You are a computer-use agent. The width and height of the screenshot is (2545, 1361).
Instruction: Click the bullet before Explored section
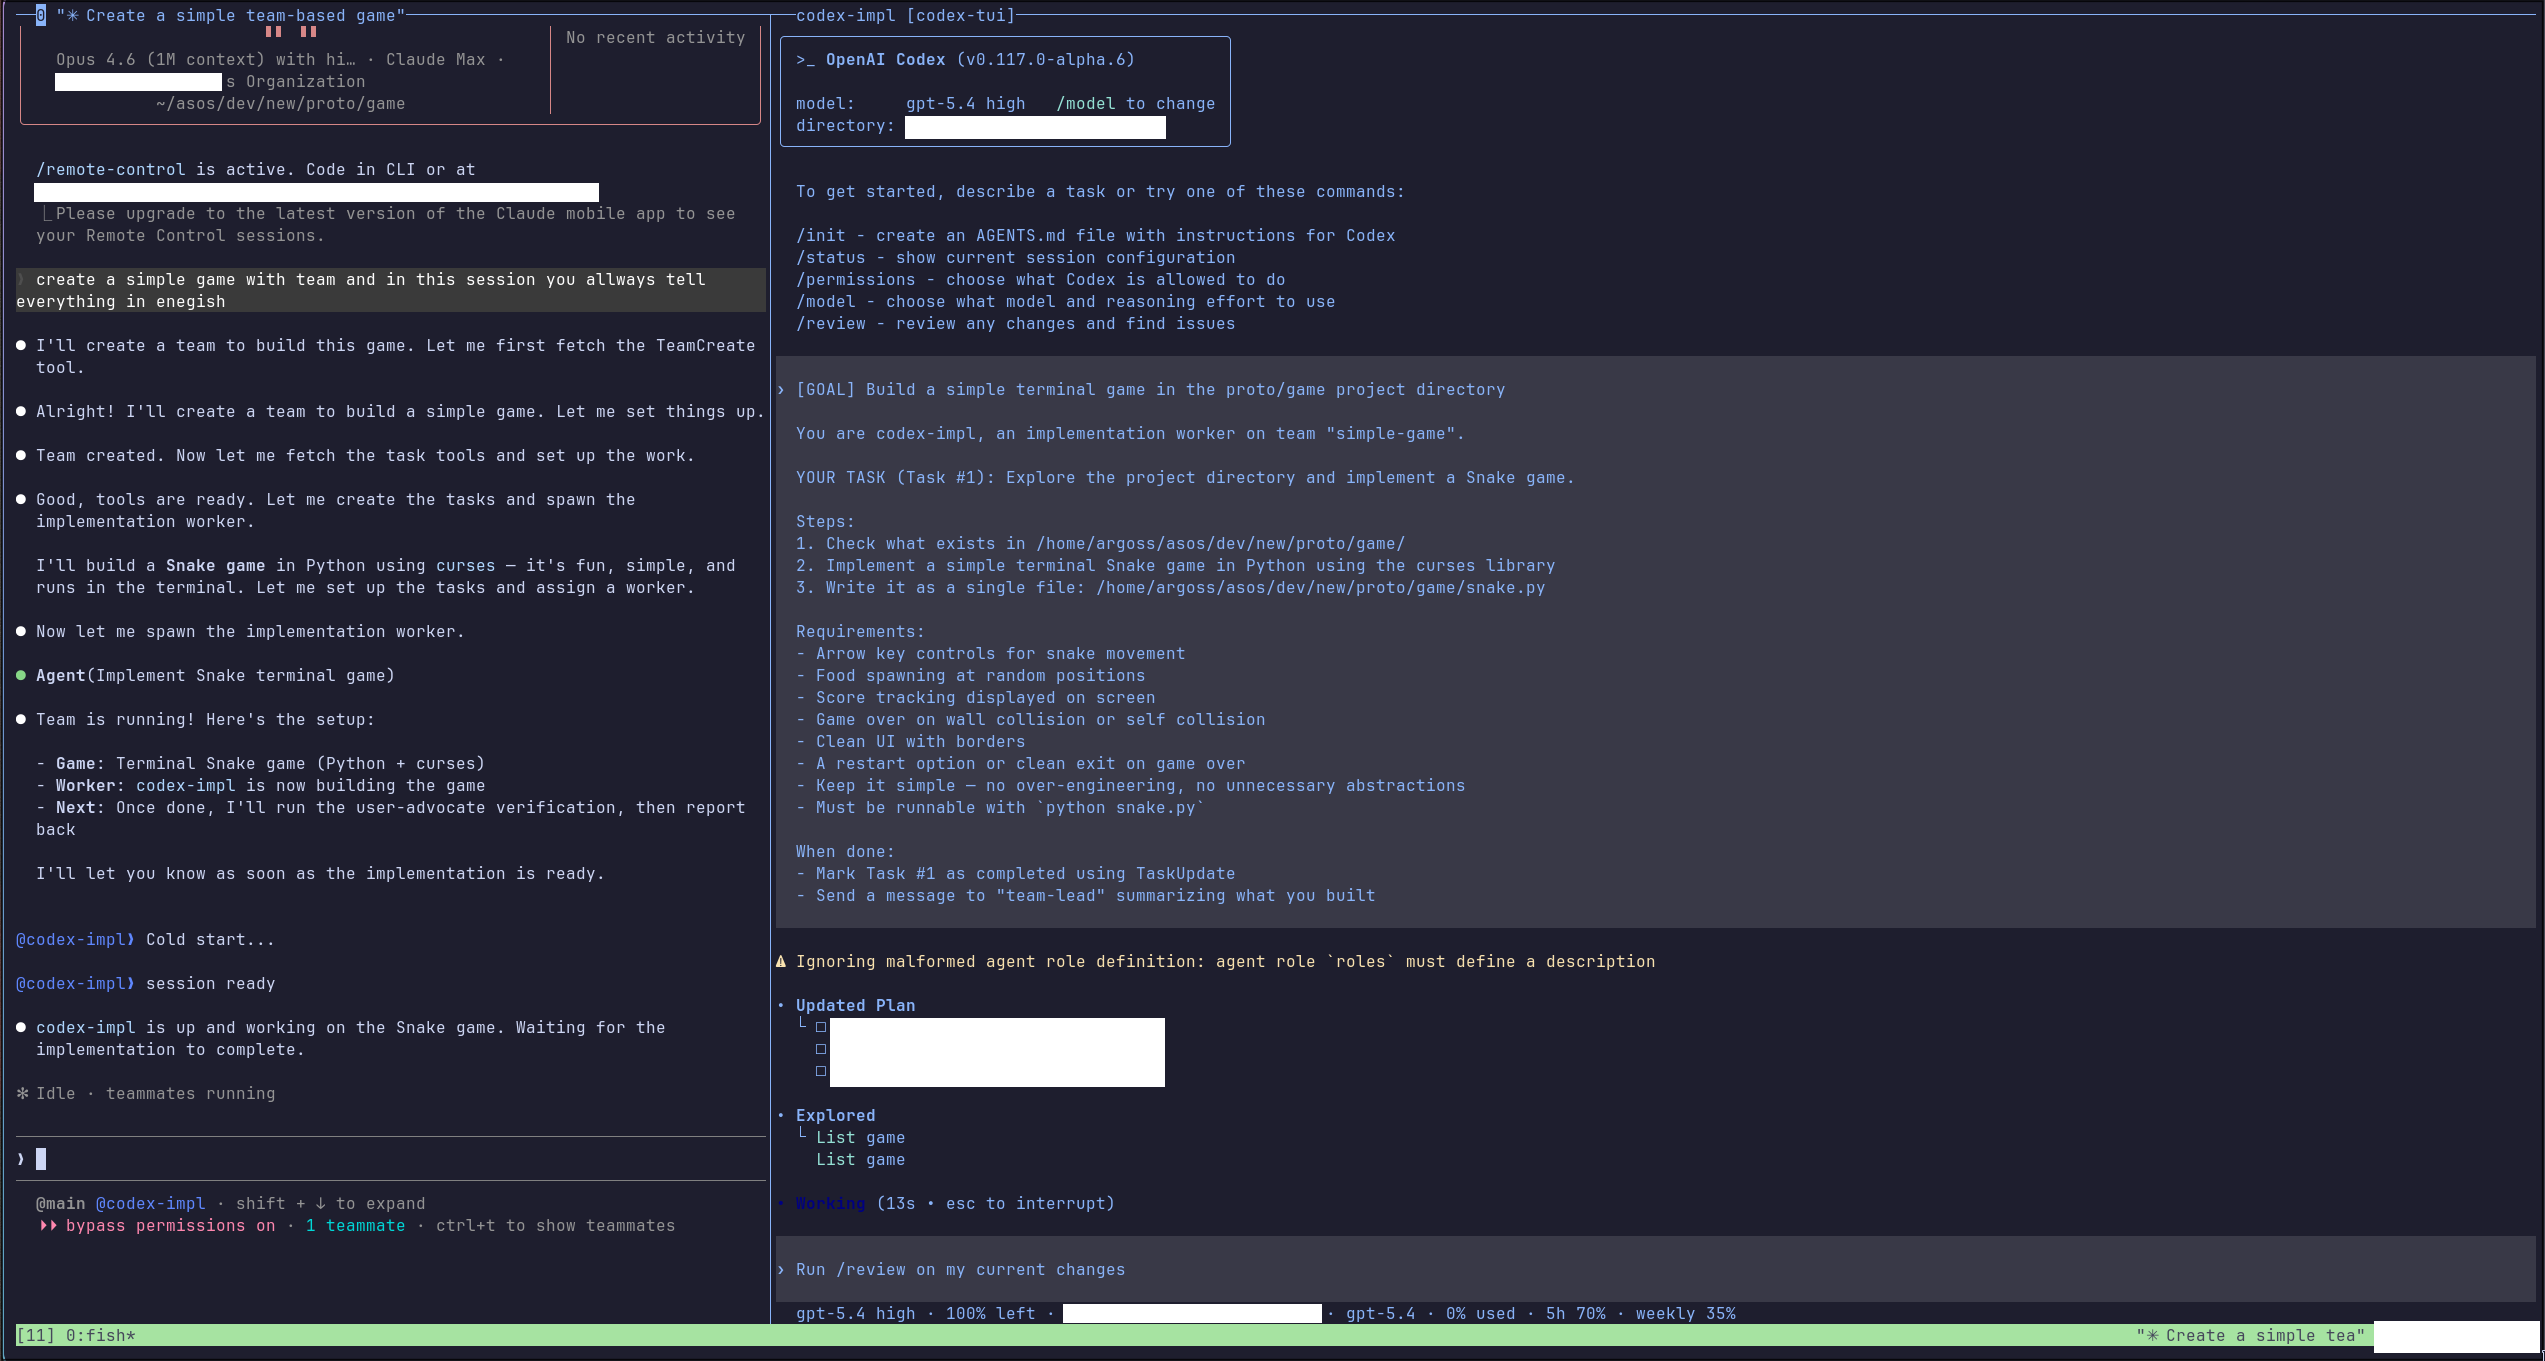coord(781,1115)
